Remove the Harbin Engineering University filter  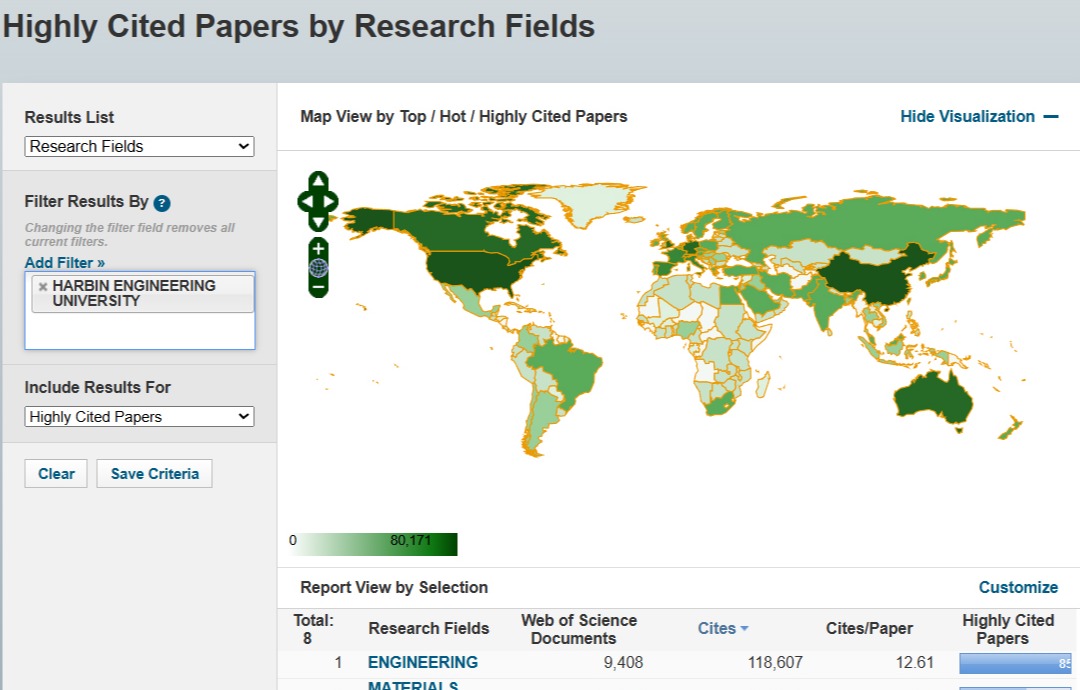tap(42, 286)
